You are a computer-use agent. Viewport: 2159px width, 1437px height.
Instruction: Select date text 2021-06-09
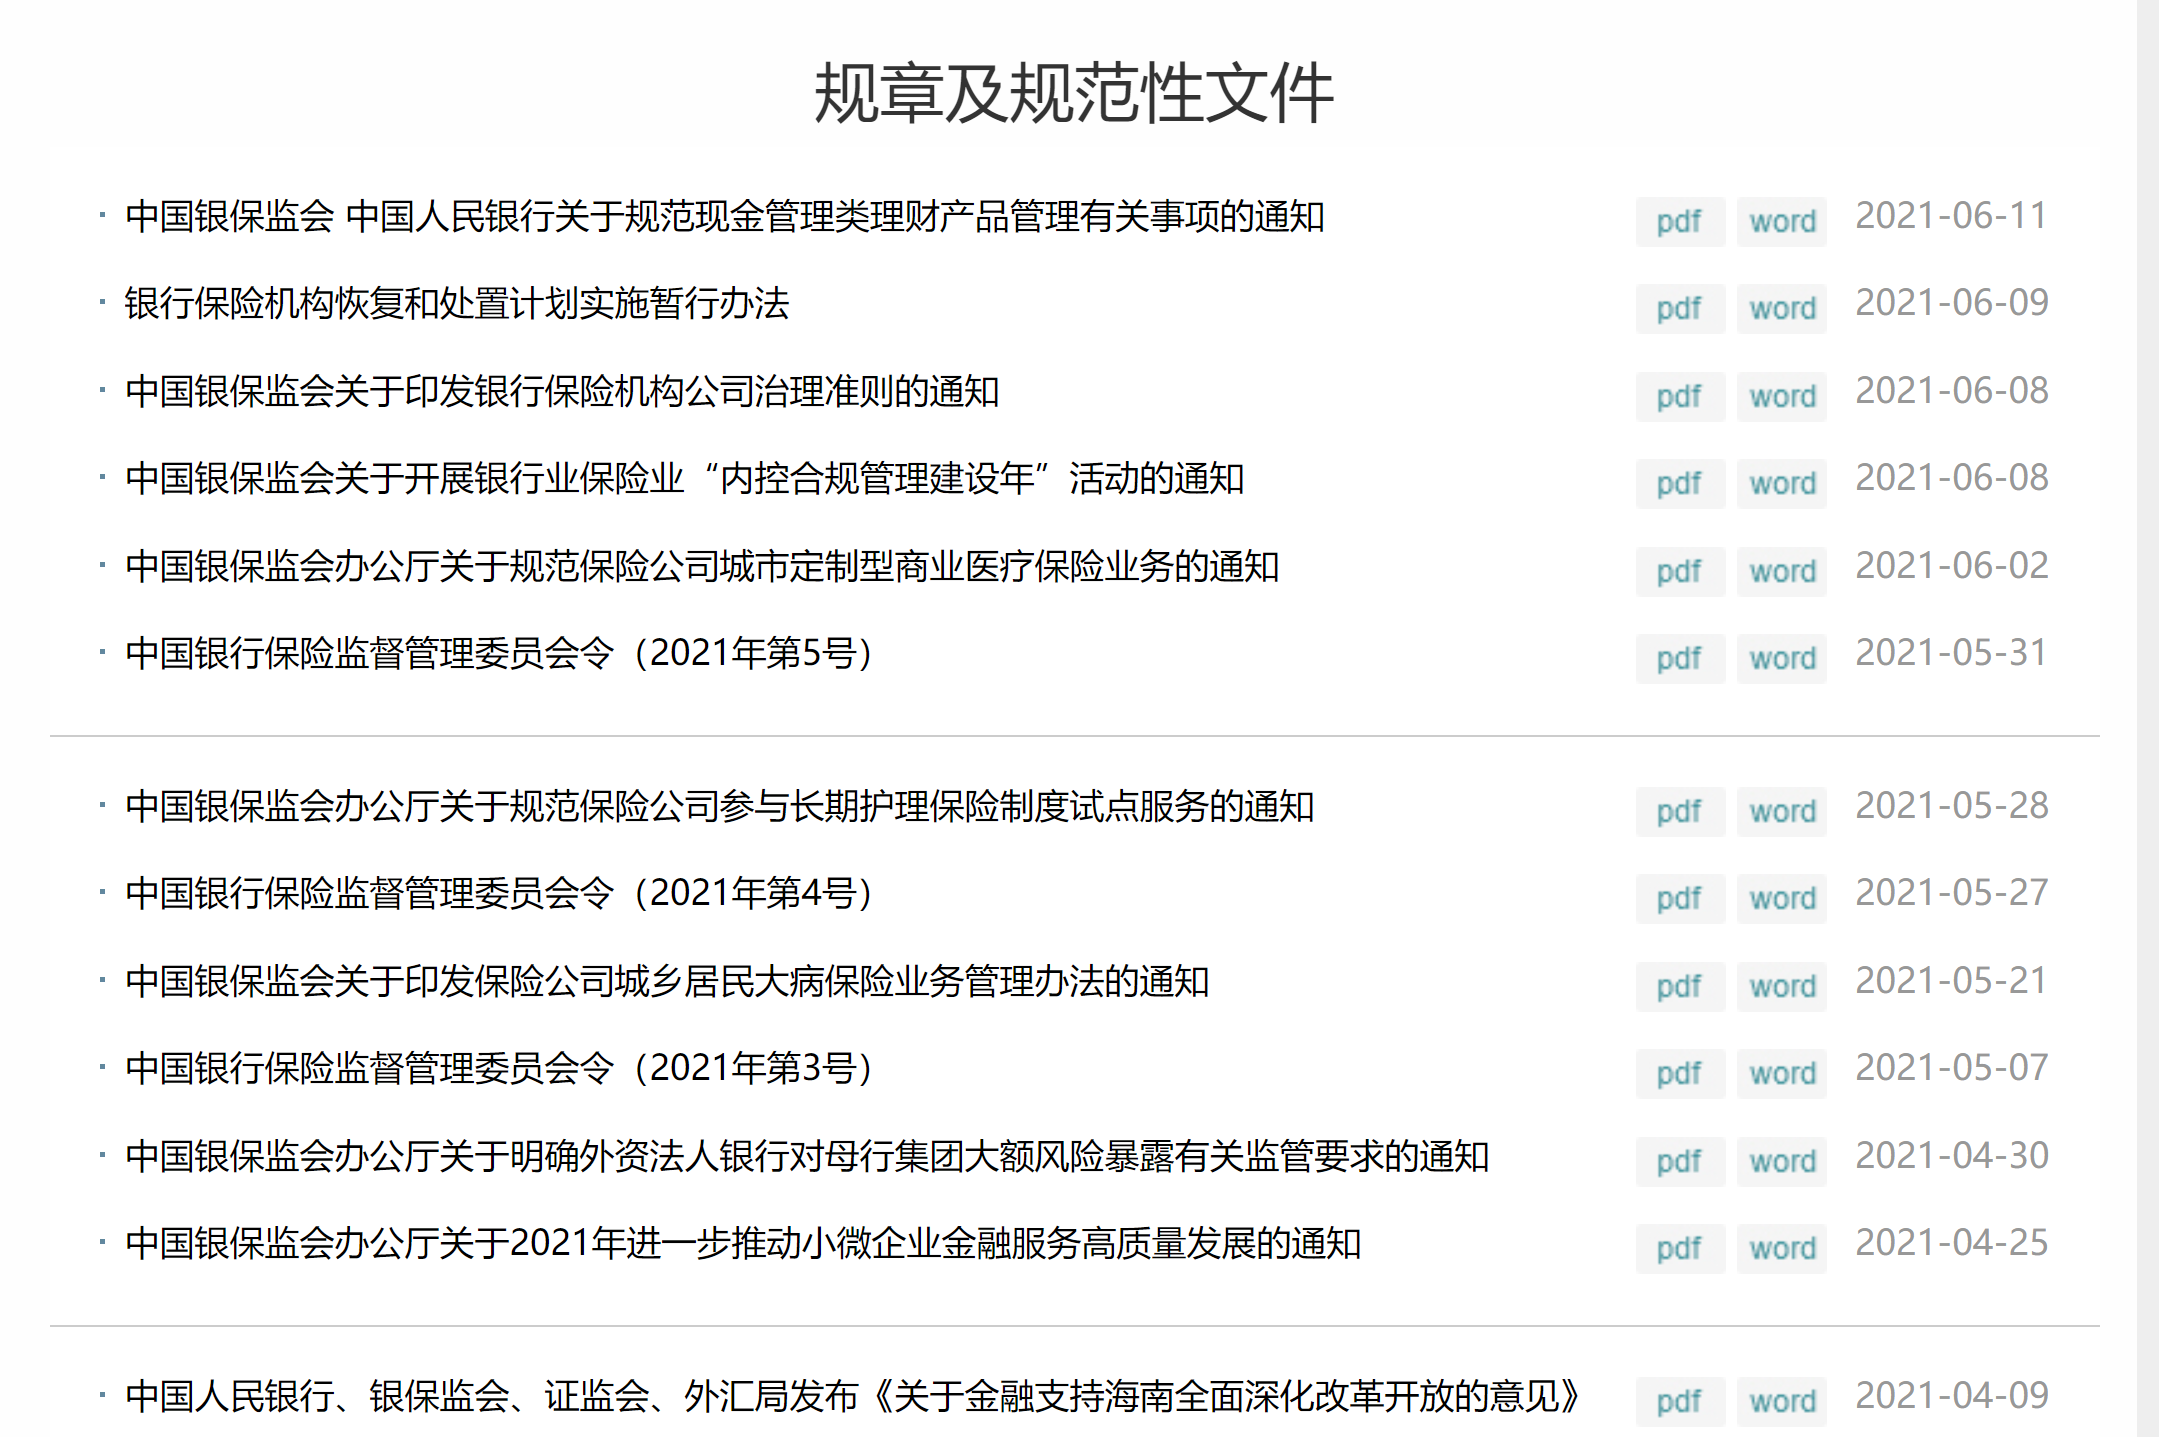point(1952,303)
